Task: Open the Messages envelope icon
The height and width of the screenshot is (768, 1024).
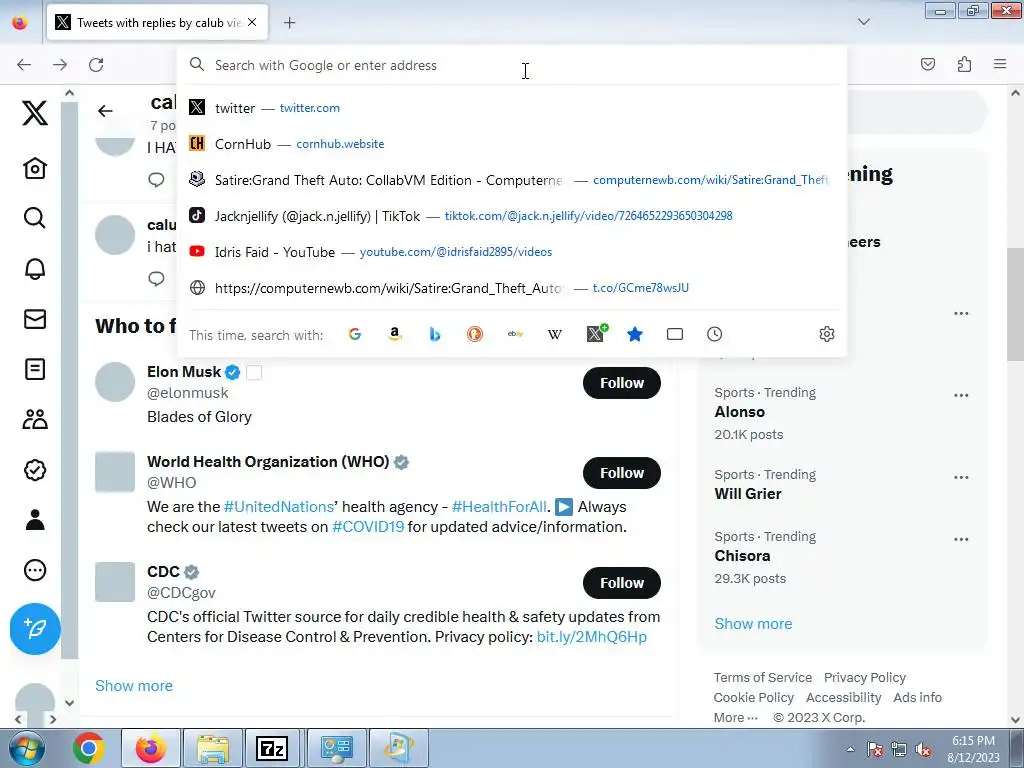Action: tap(35, 319)
